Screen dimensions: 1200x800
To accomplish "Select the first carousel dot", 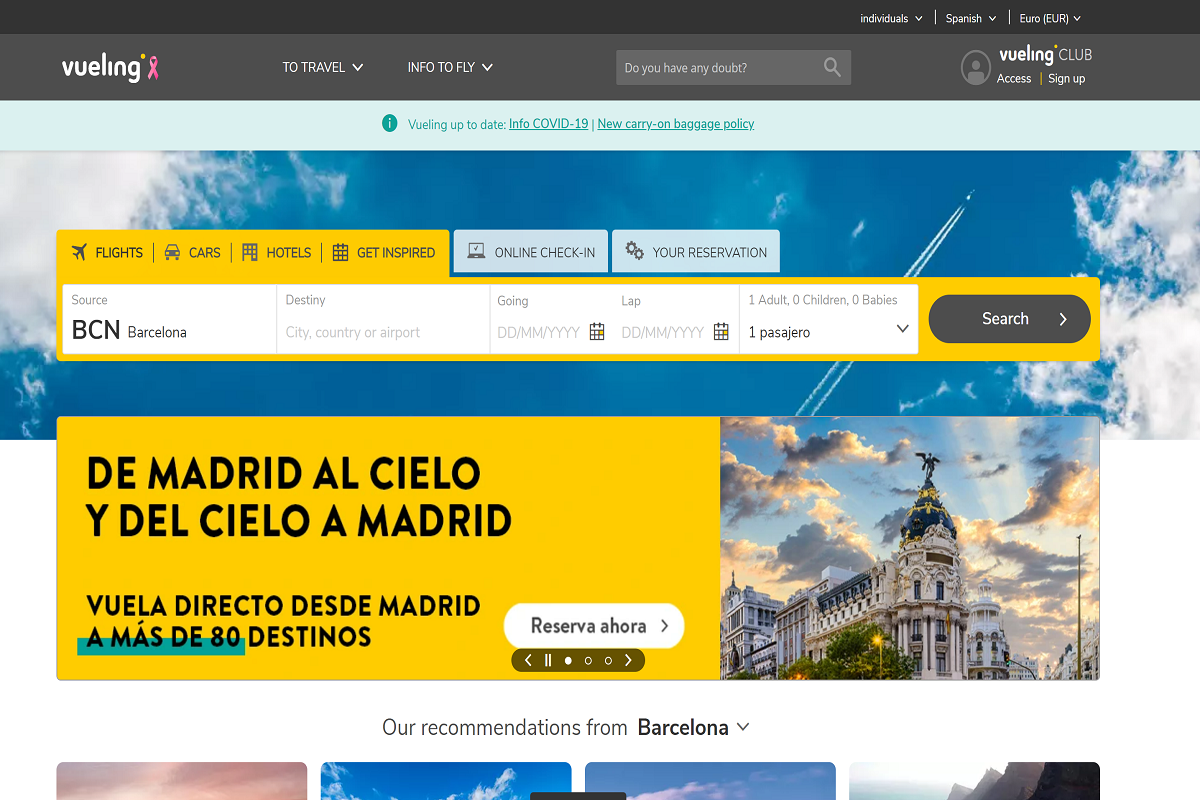I will (568, 660).
